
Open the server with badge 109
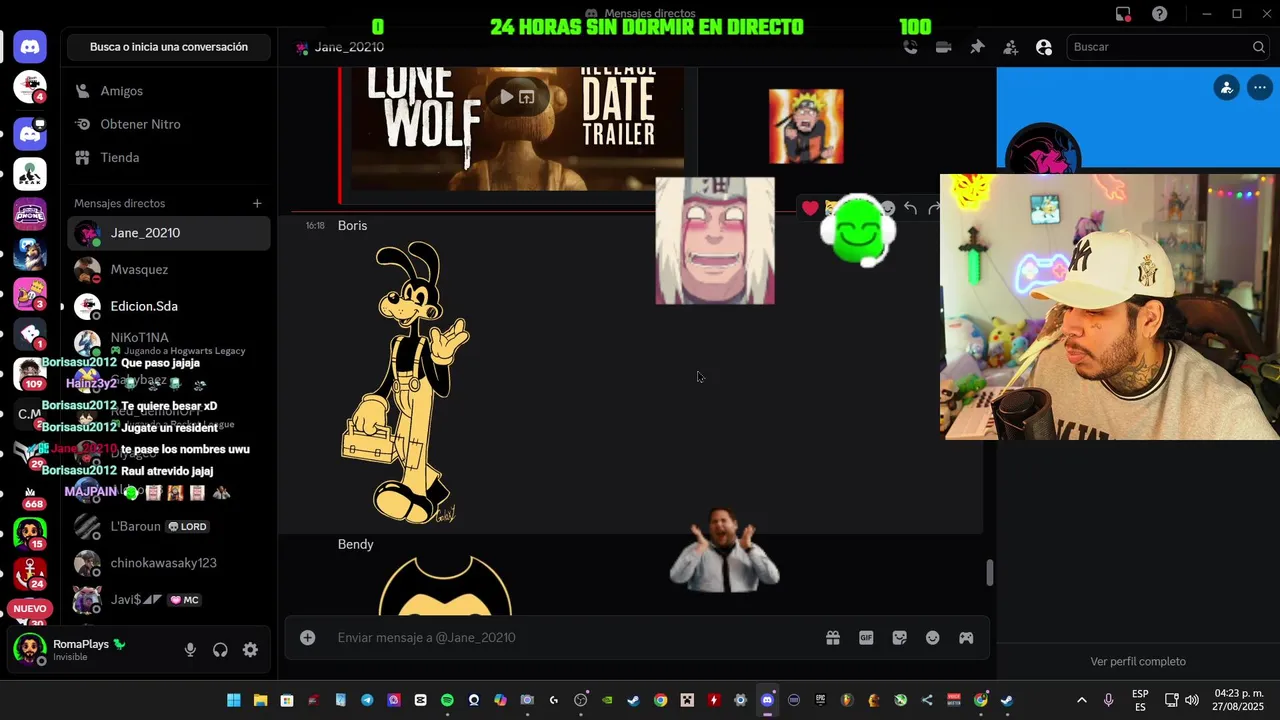pos(30,373)
